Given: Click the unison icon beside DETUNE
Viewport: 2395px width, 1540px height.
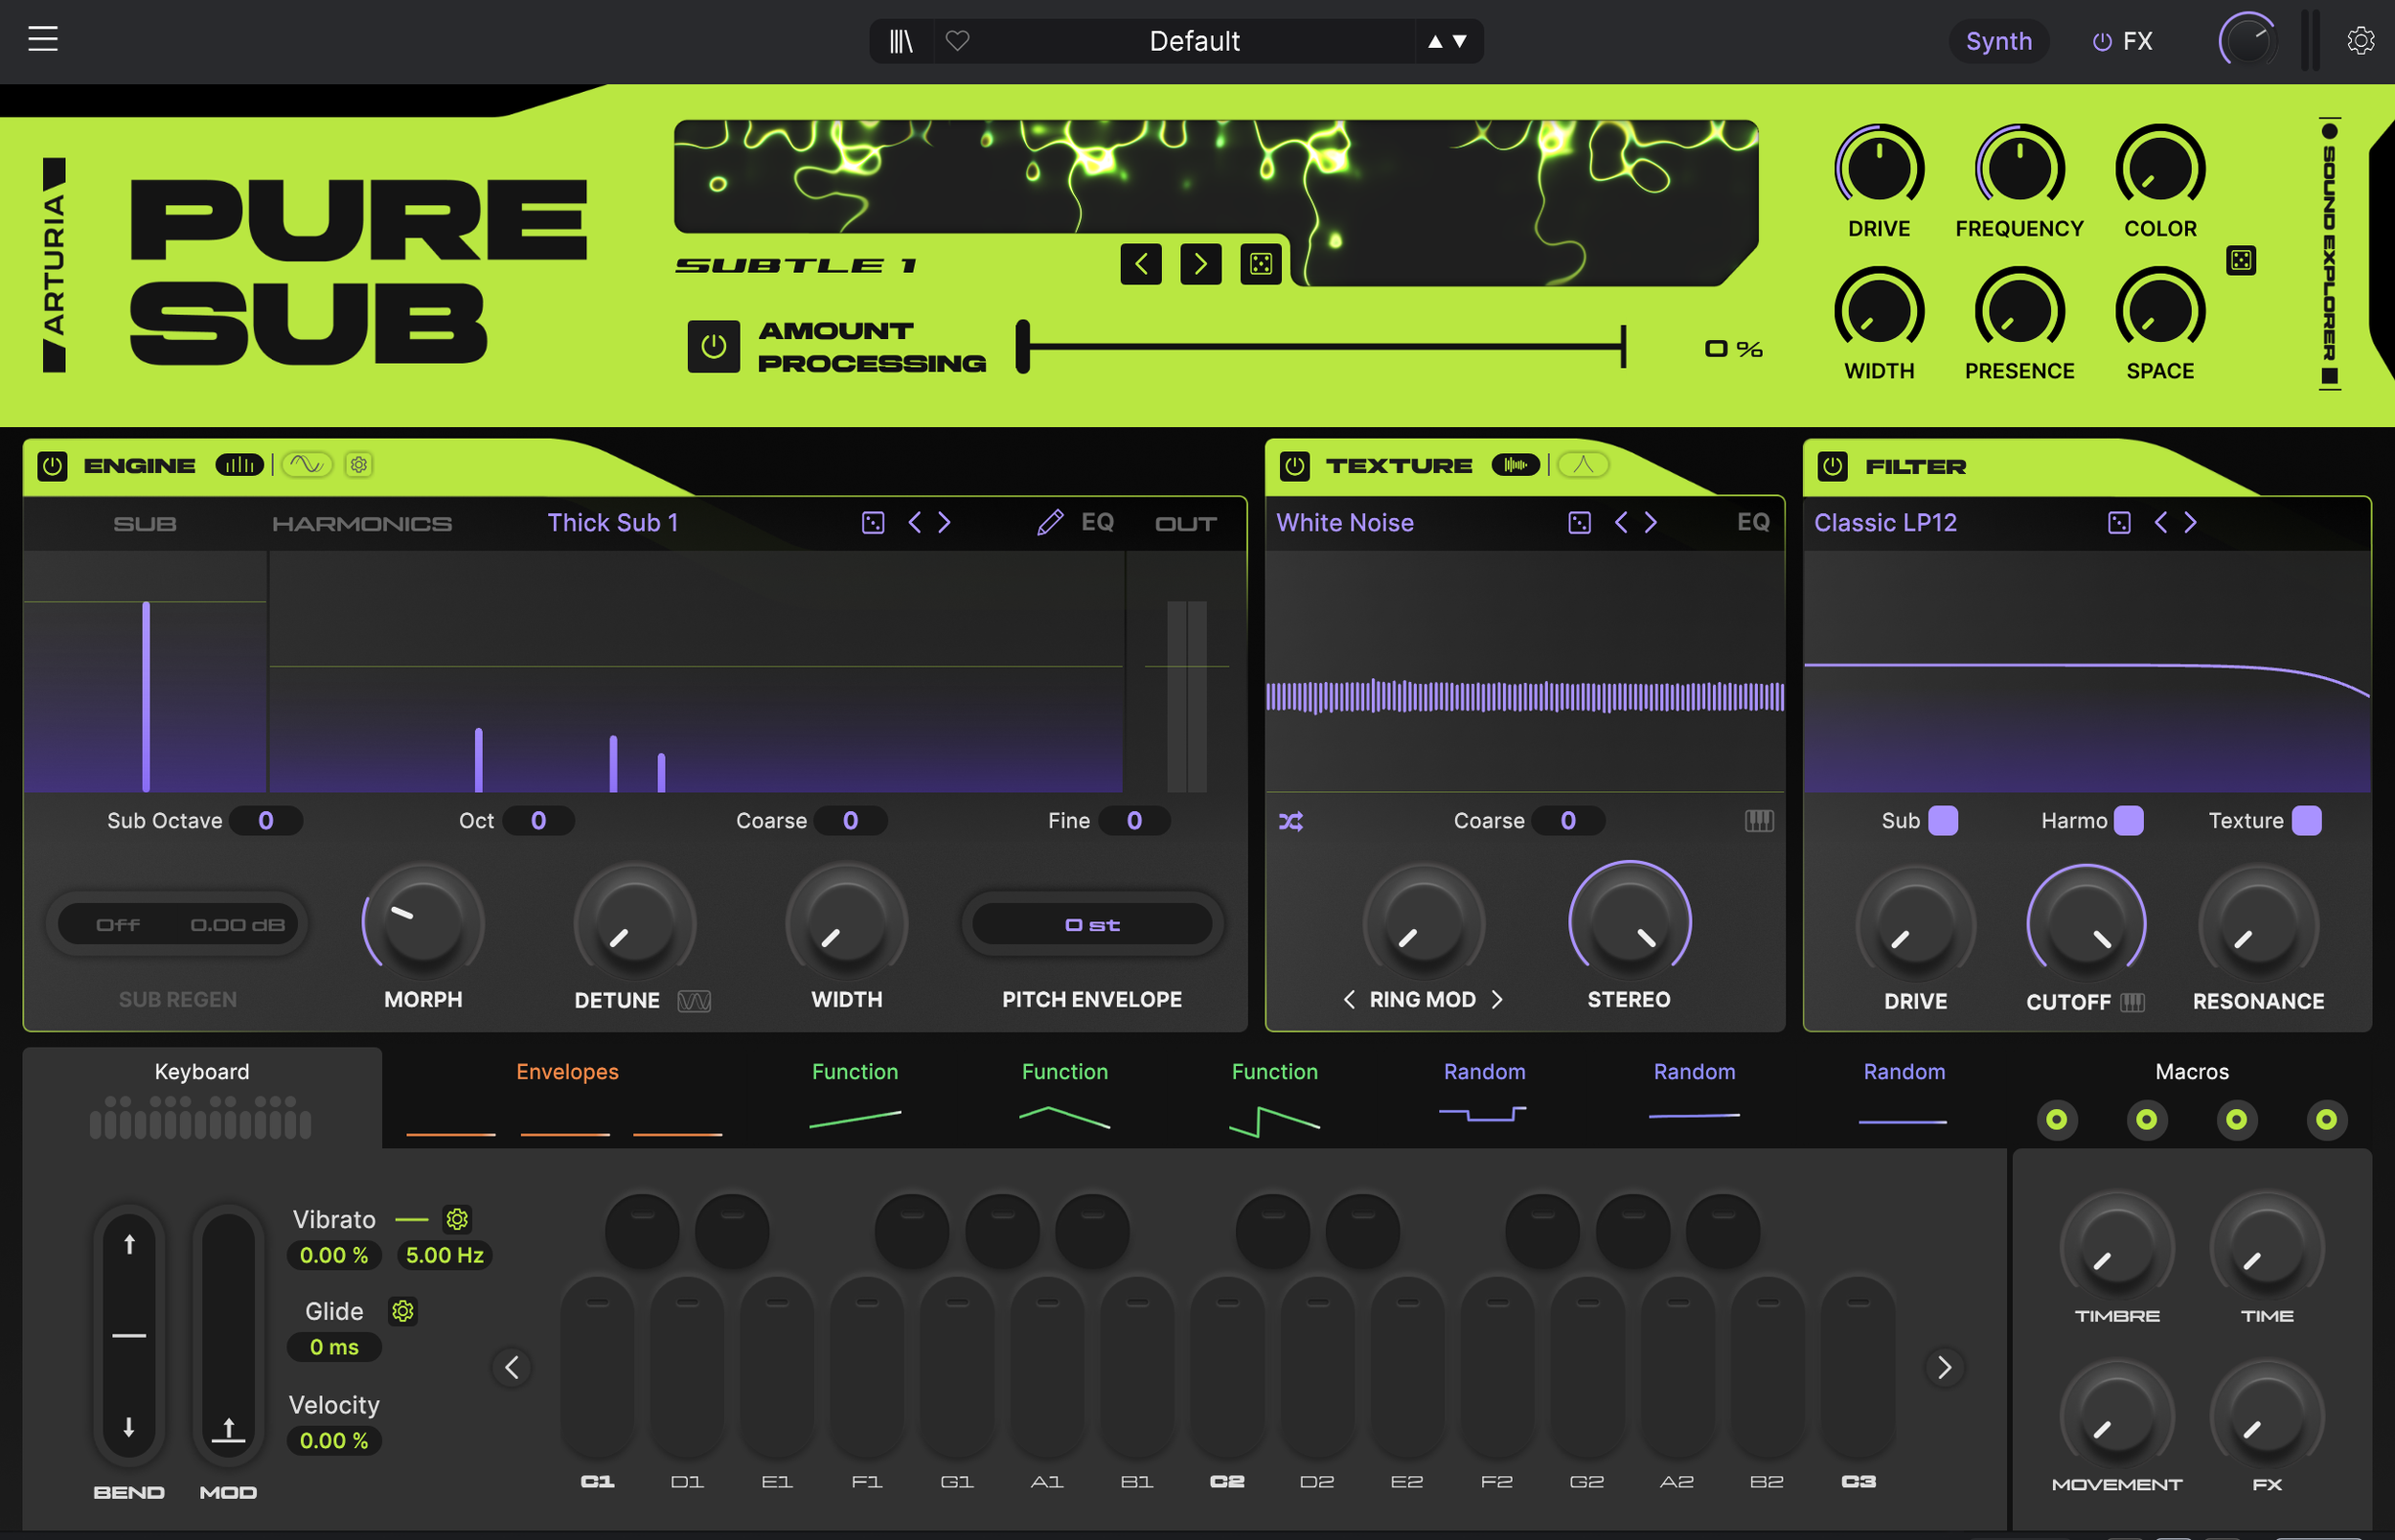Looking at the screenshot, I should (694, 1001).
